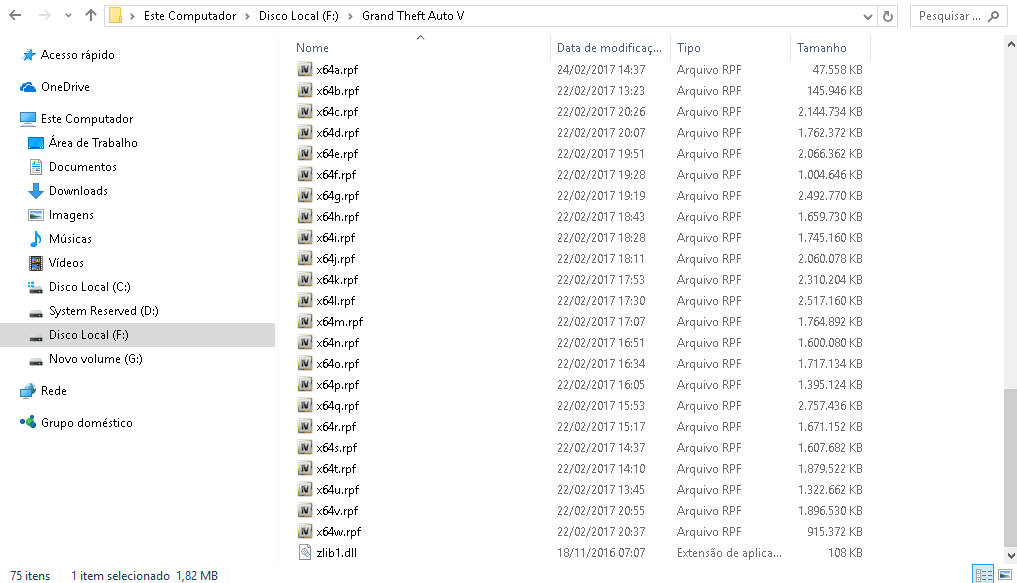Select Este Computador in navigation pane
The height and width of the screenshot is (583, 1017).
pyautogui.click(x=86, y=119)
